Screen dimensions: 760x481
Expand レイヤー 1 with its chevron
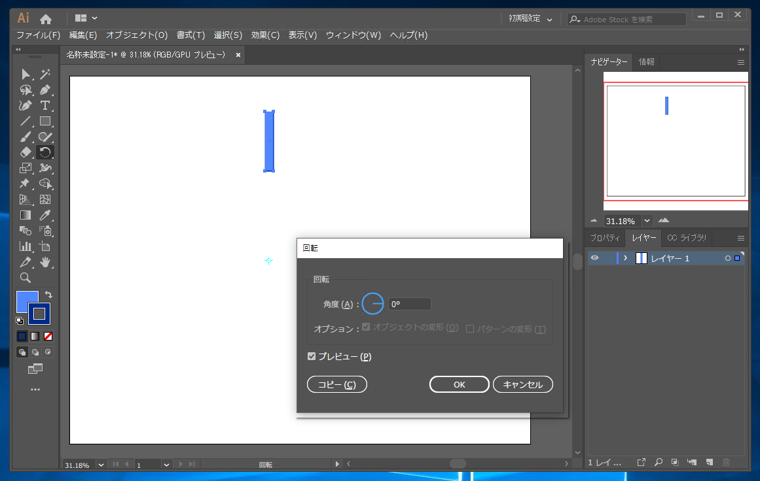625,258
